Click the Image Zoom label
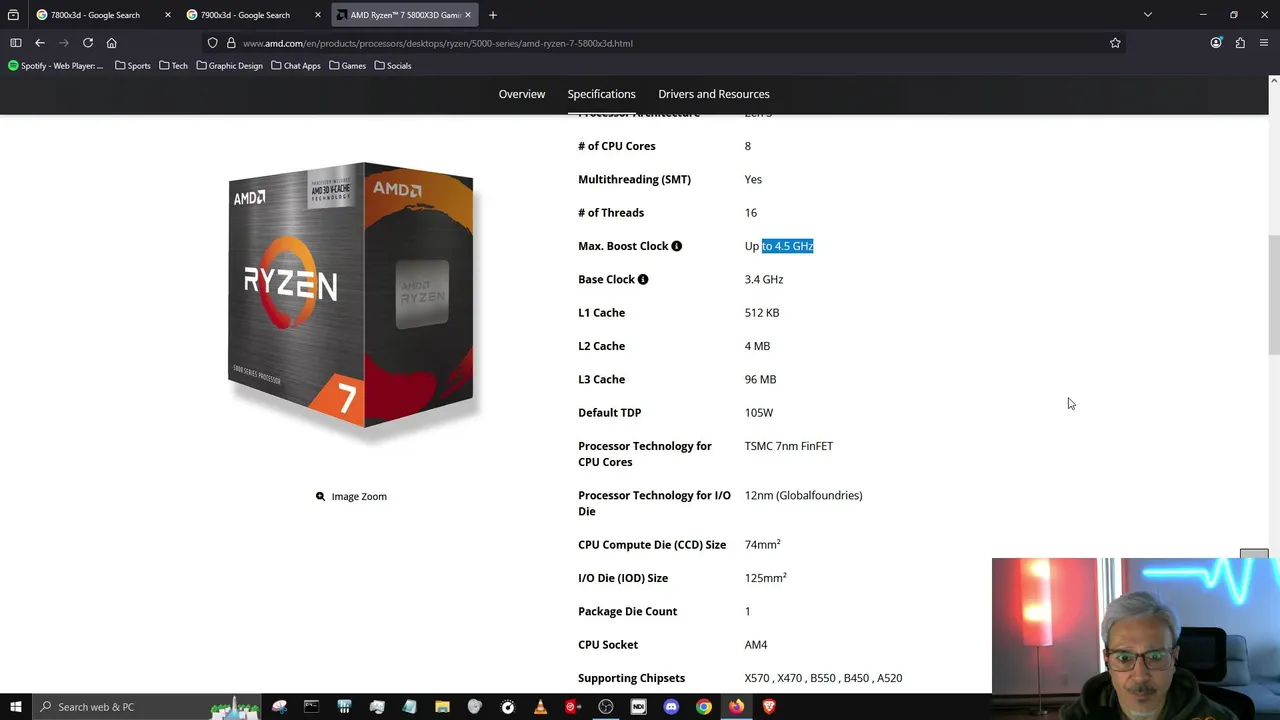The width and height of the screenshot is (1280, 720). [359, 496]
